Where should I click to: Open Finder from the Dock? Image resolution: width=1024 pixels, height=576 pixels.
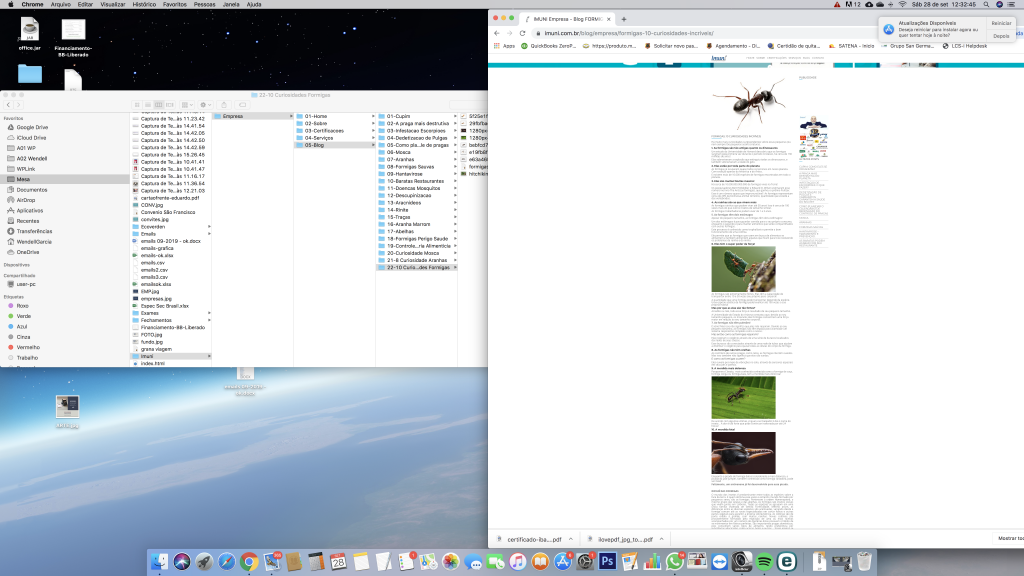pyautogui.click(x=159, y=562)
